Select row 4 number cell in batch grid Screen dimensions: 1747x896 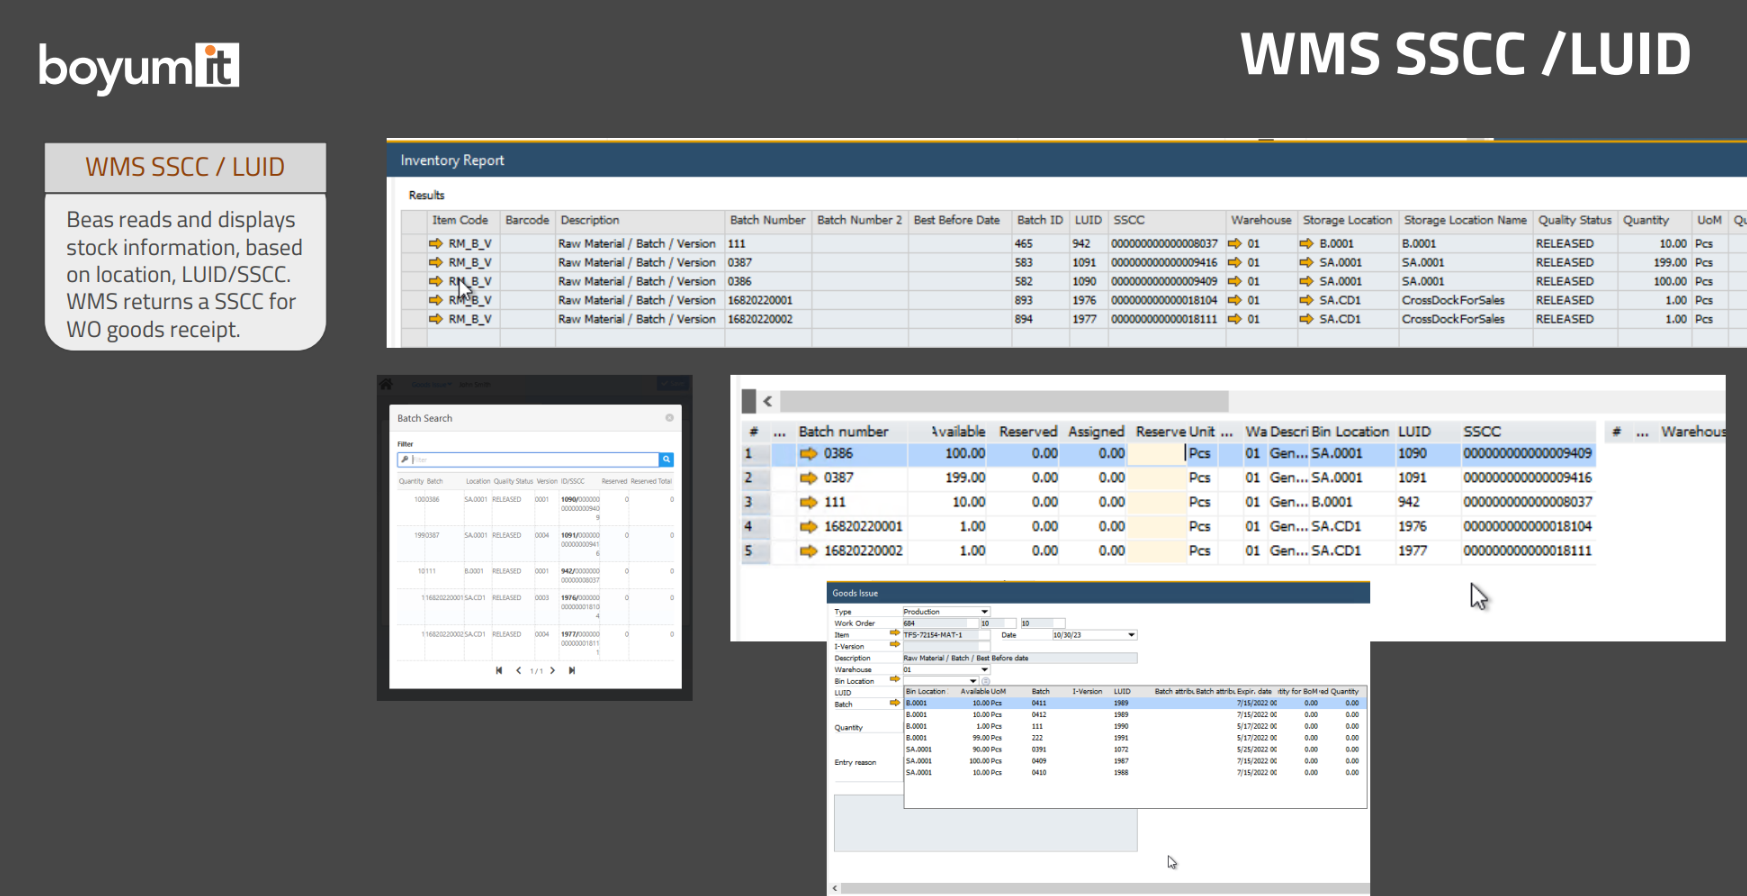tap(755, 526)
